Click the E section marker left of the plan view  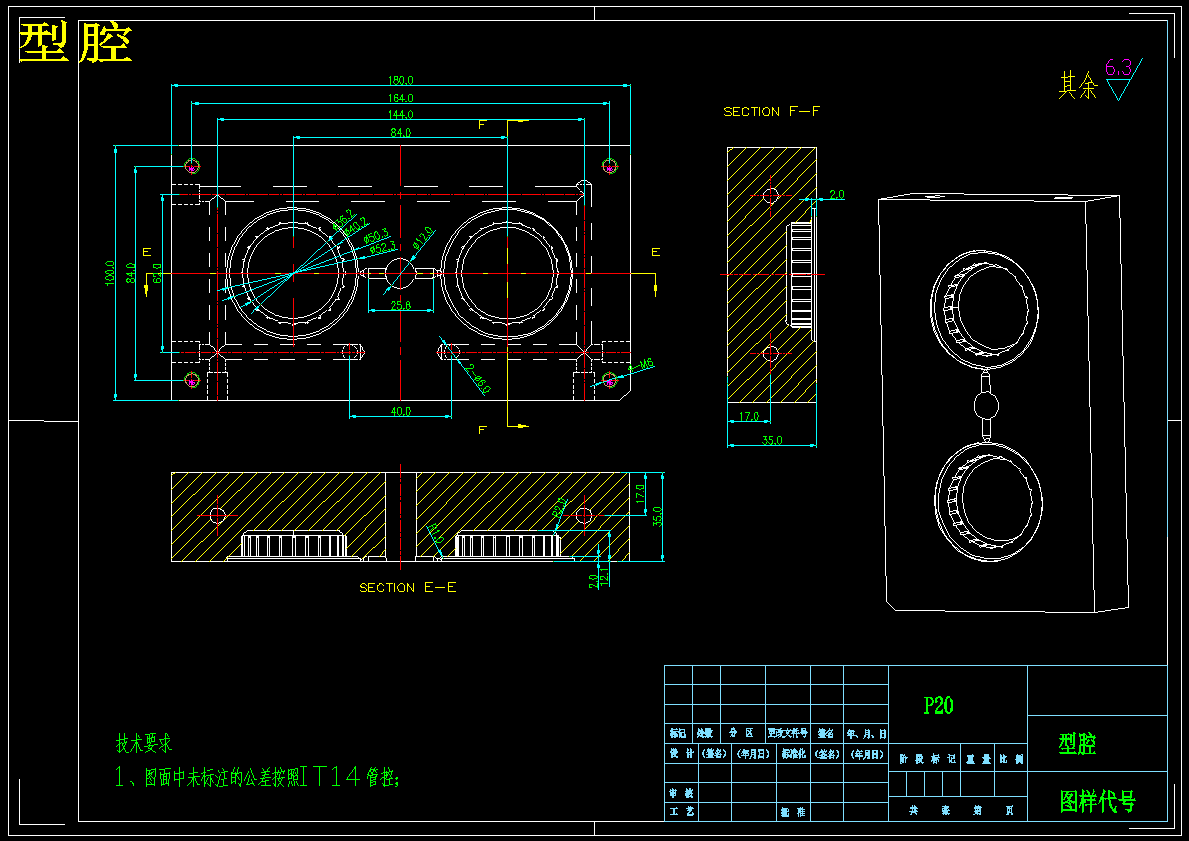pyautogui.click(x=147, y=252)
